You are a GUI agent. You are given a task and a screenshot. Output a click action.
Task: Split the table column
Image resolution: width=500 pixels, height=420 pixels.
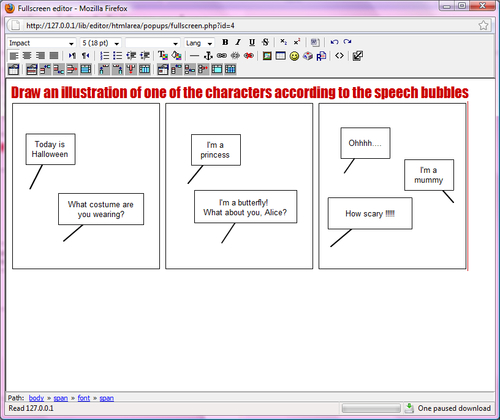[x=144, y=69]
